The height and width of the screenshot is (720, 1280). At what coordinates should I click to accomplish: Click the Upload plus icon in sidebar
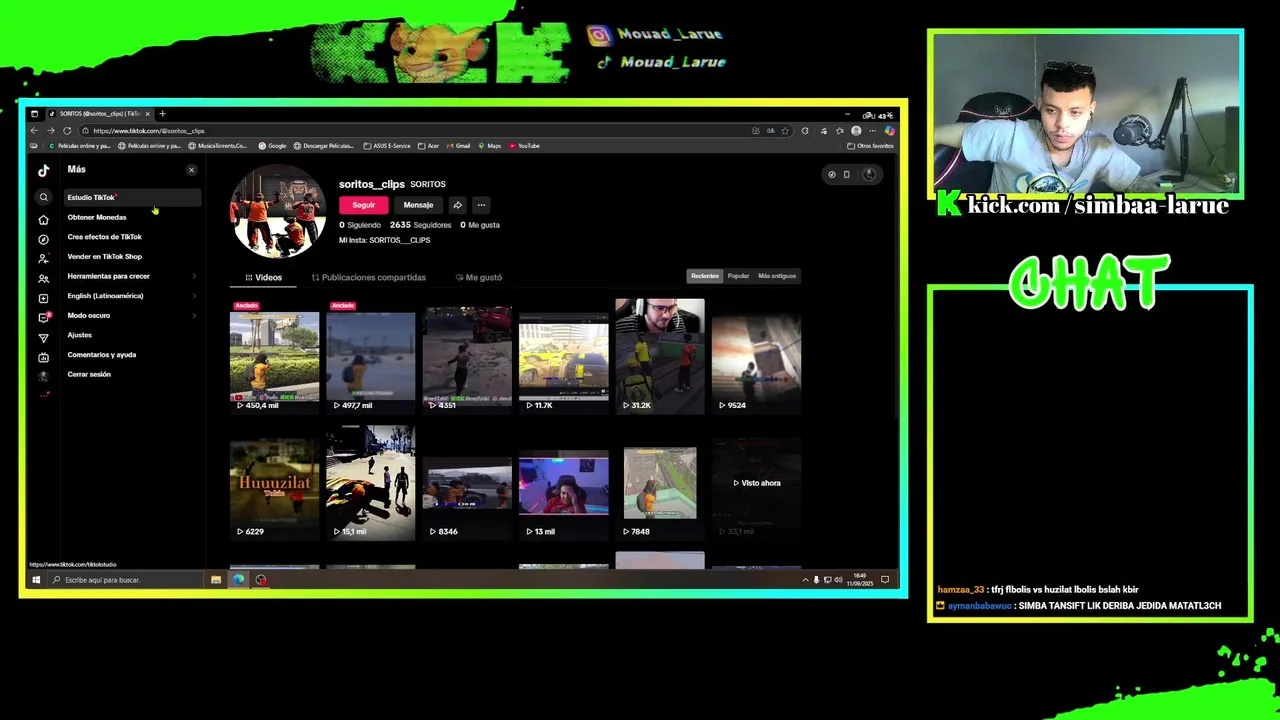(43, 298)
